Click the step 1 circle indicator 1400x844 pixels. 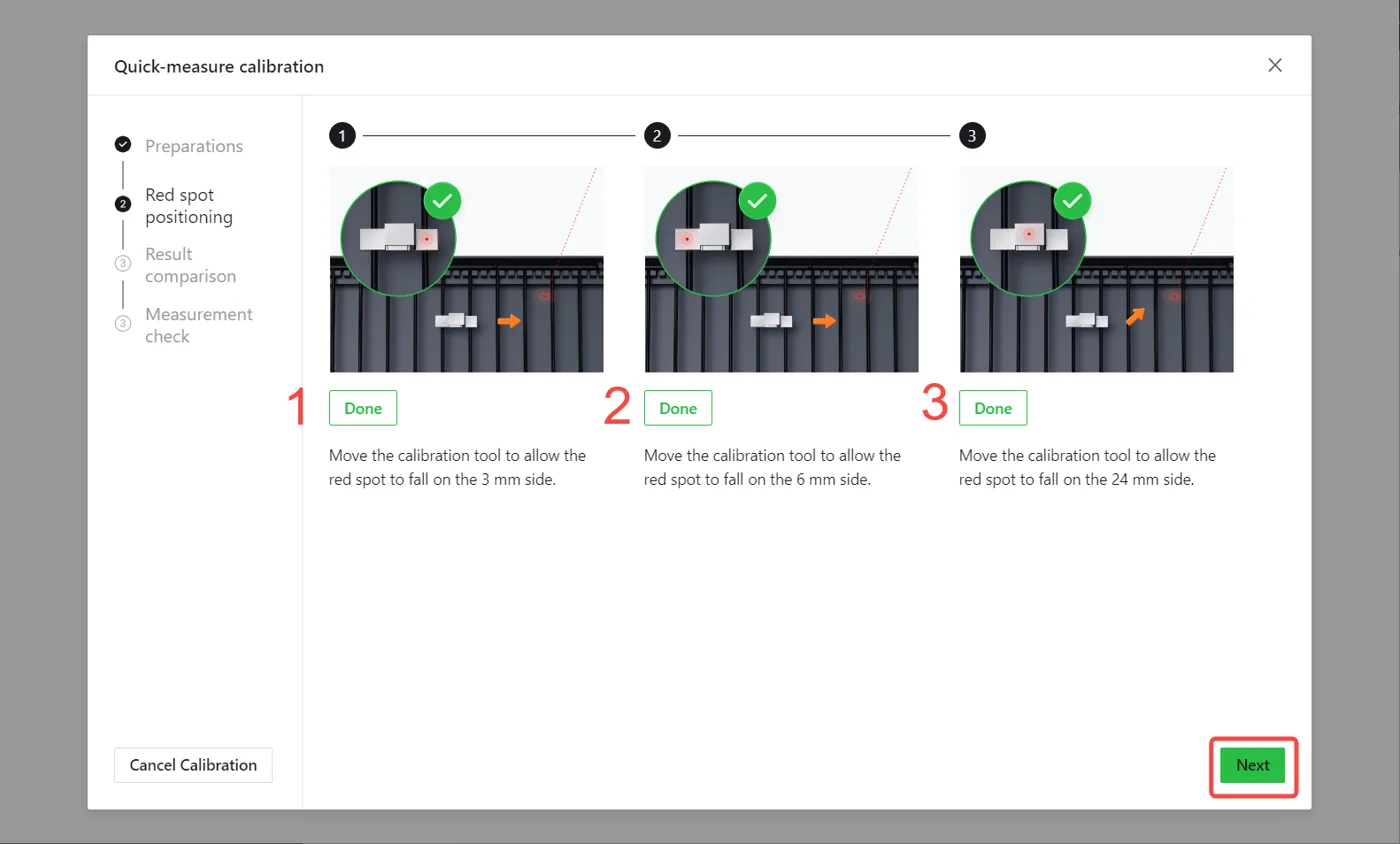pos(343,136)
